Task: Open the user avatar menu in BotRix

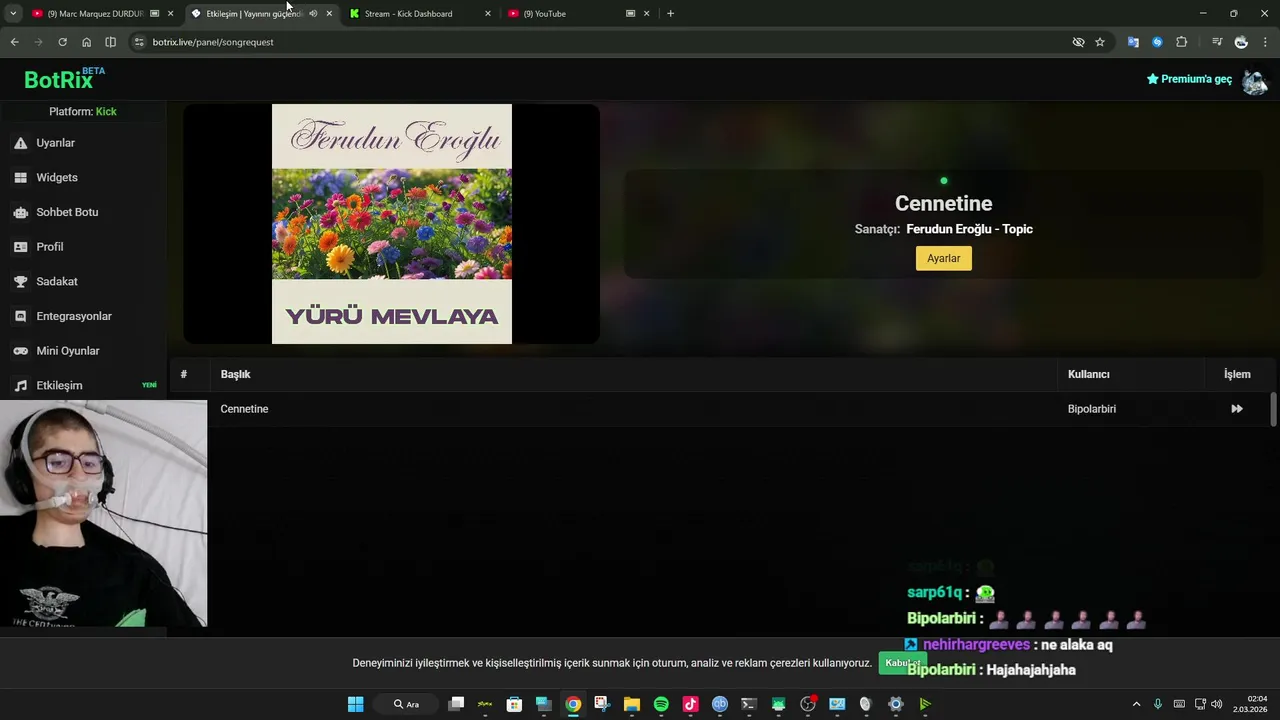Action: click(1255, 80)
